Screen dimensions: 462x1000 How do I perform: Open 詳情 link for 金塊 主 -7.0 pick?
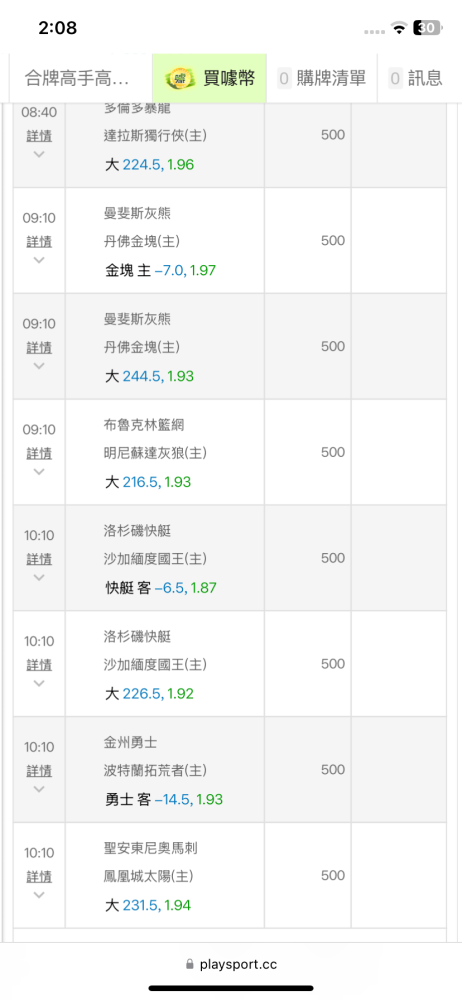pyautogui.click(x=39, y=242)
